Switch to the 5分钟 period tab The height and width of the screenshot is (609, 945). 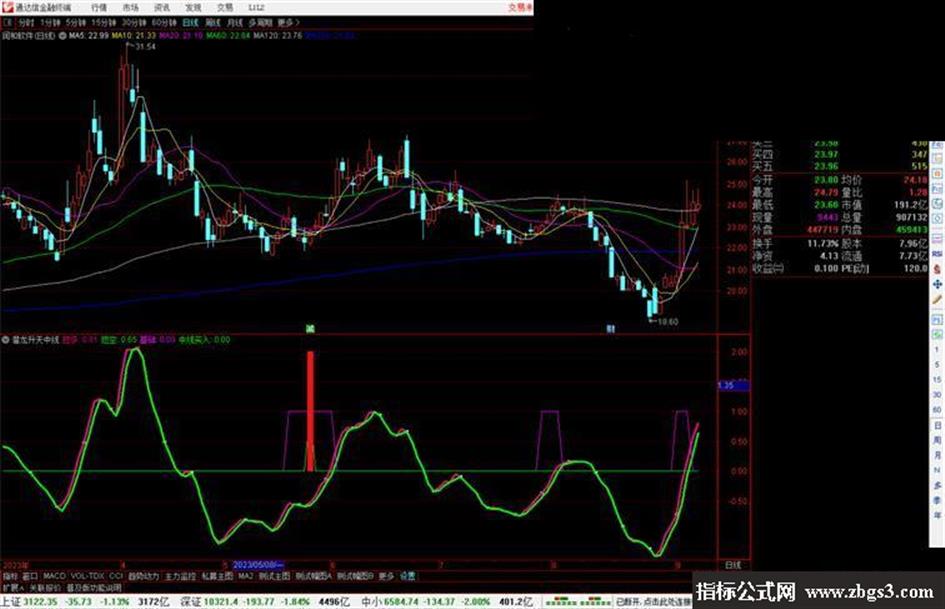click(x=76, y=23)
